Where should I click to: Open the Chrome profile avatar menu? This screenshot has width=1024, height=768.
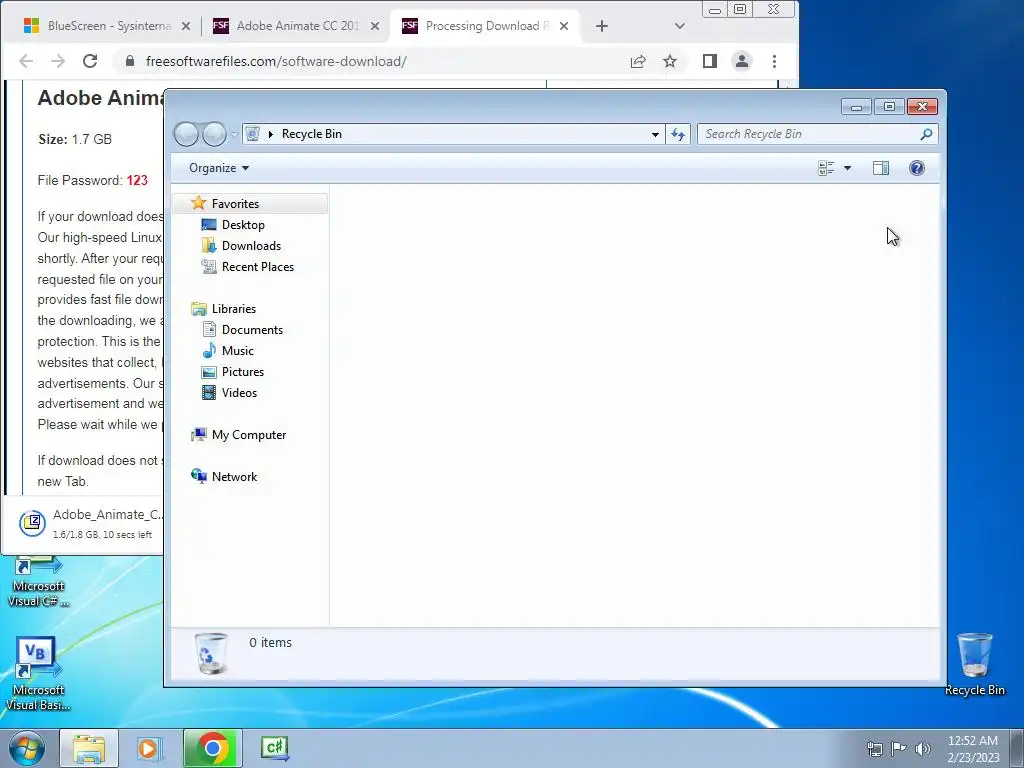click(742, 61)
